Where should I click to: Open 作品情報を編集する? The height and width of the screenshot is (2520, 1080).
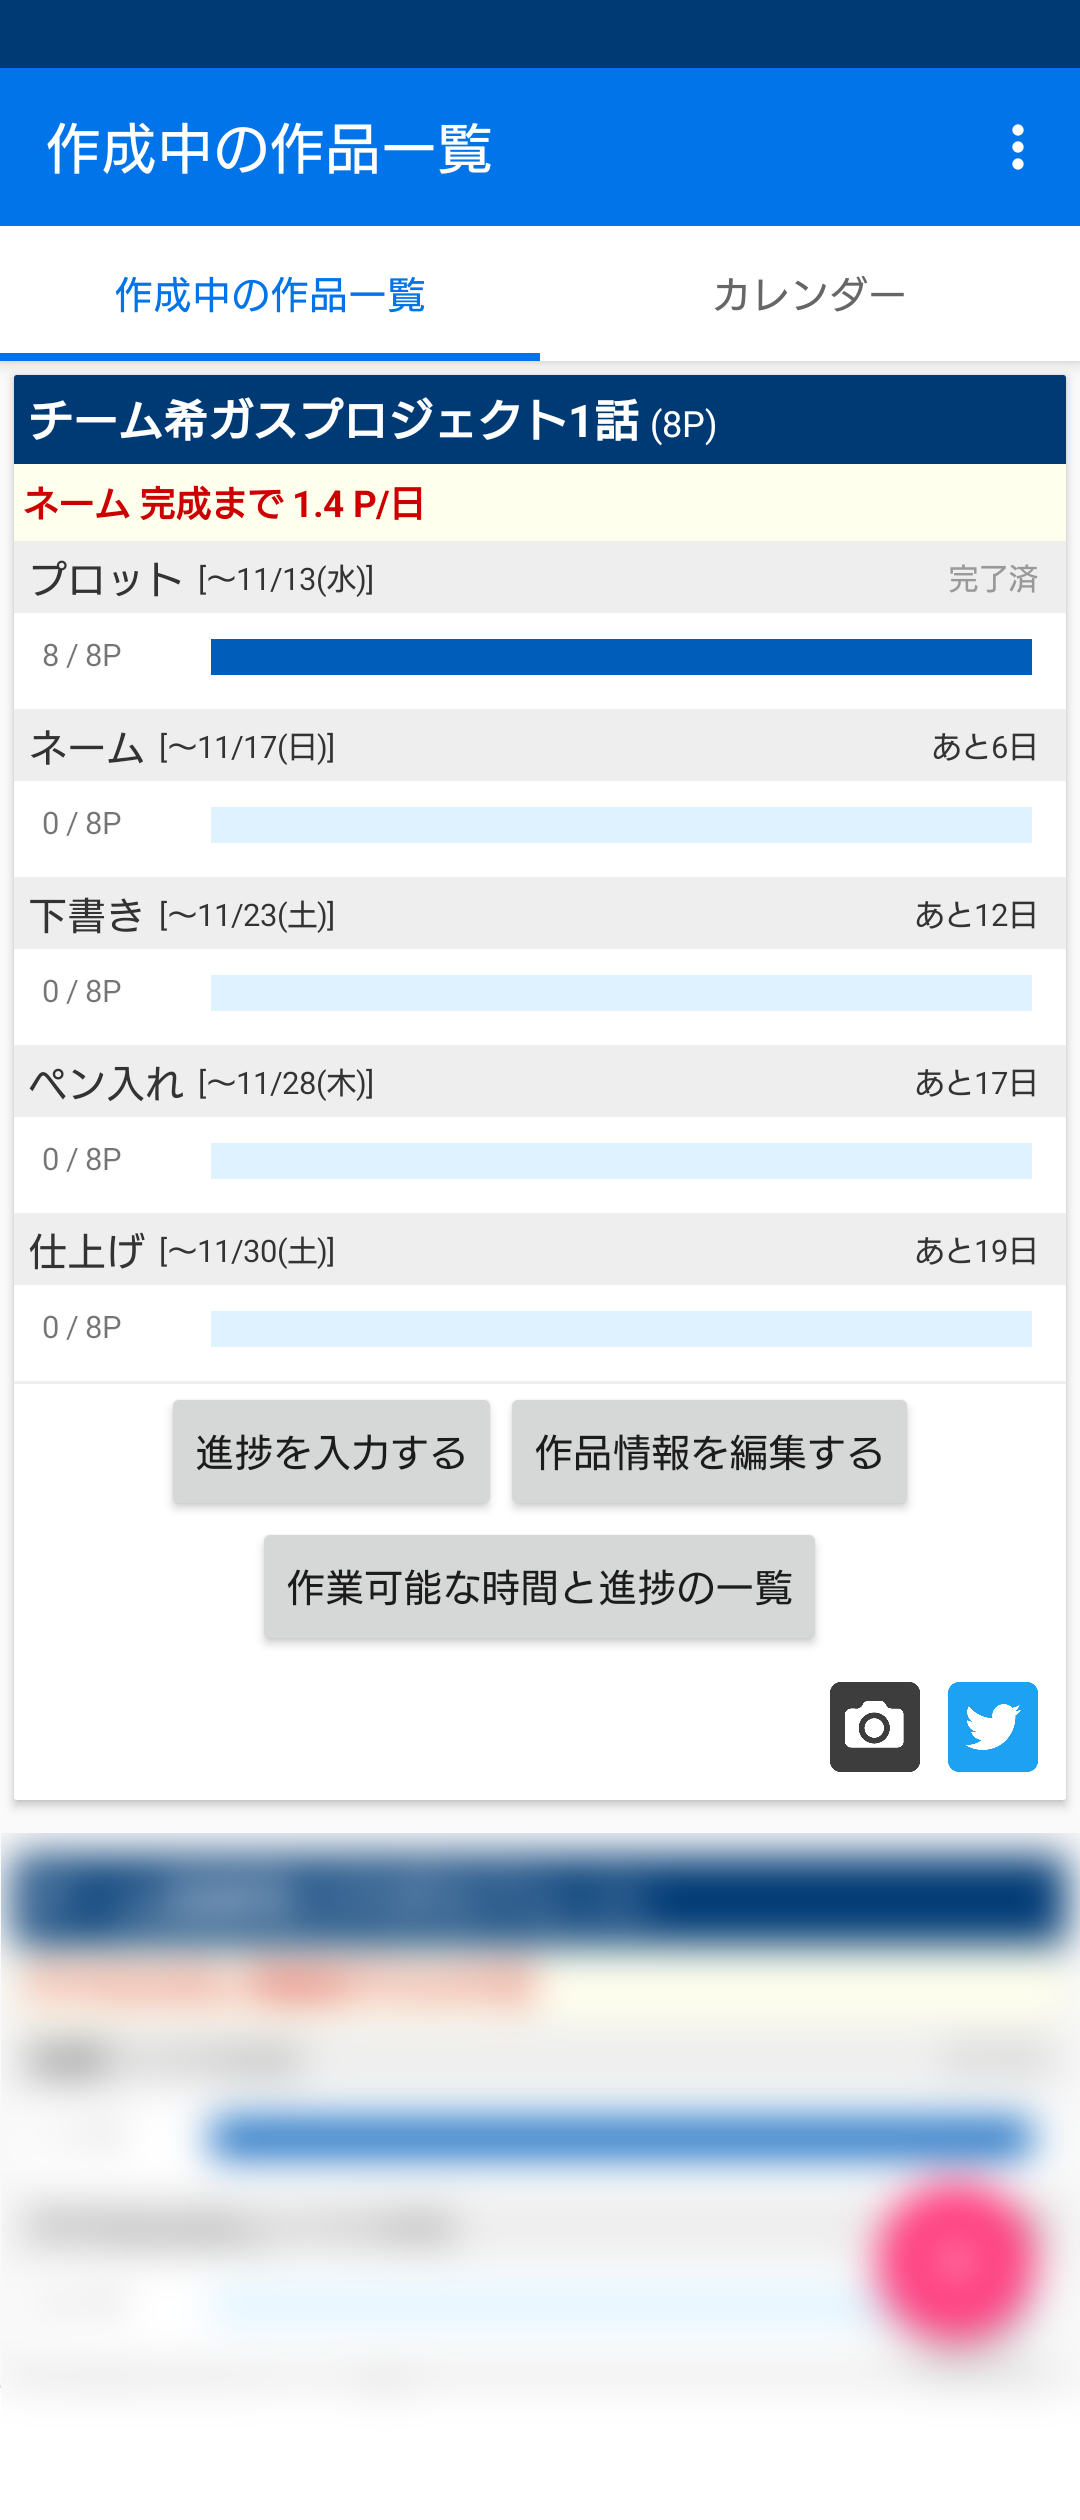click(x=709, y=1452)
